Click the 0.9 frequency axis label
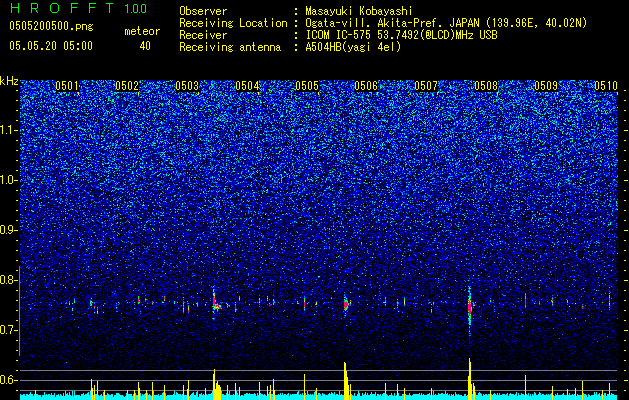 click(x=9, y=230)
